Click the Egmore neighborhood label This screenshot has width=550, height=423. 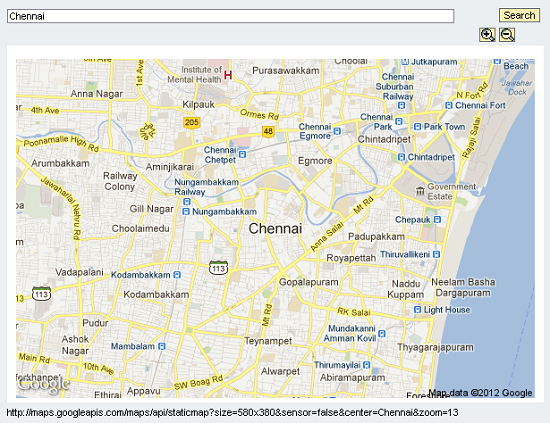315,161
